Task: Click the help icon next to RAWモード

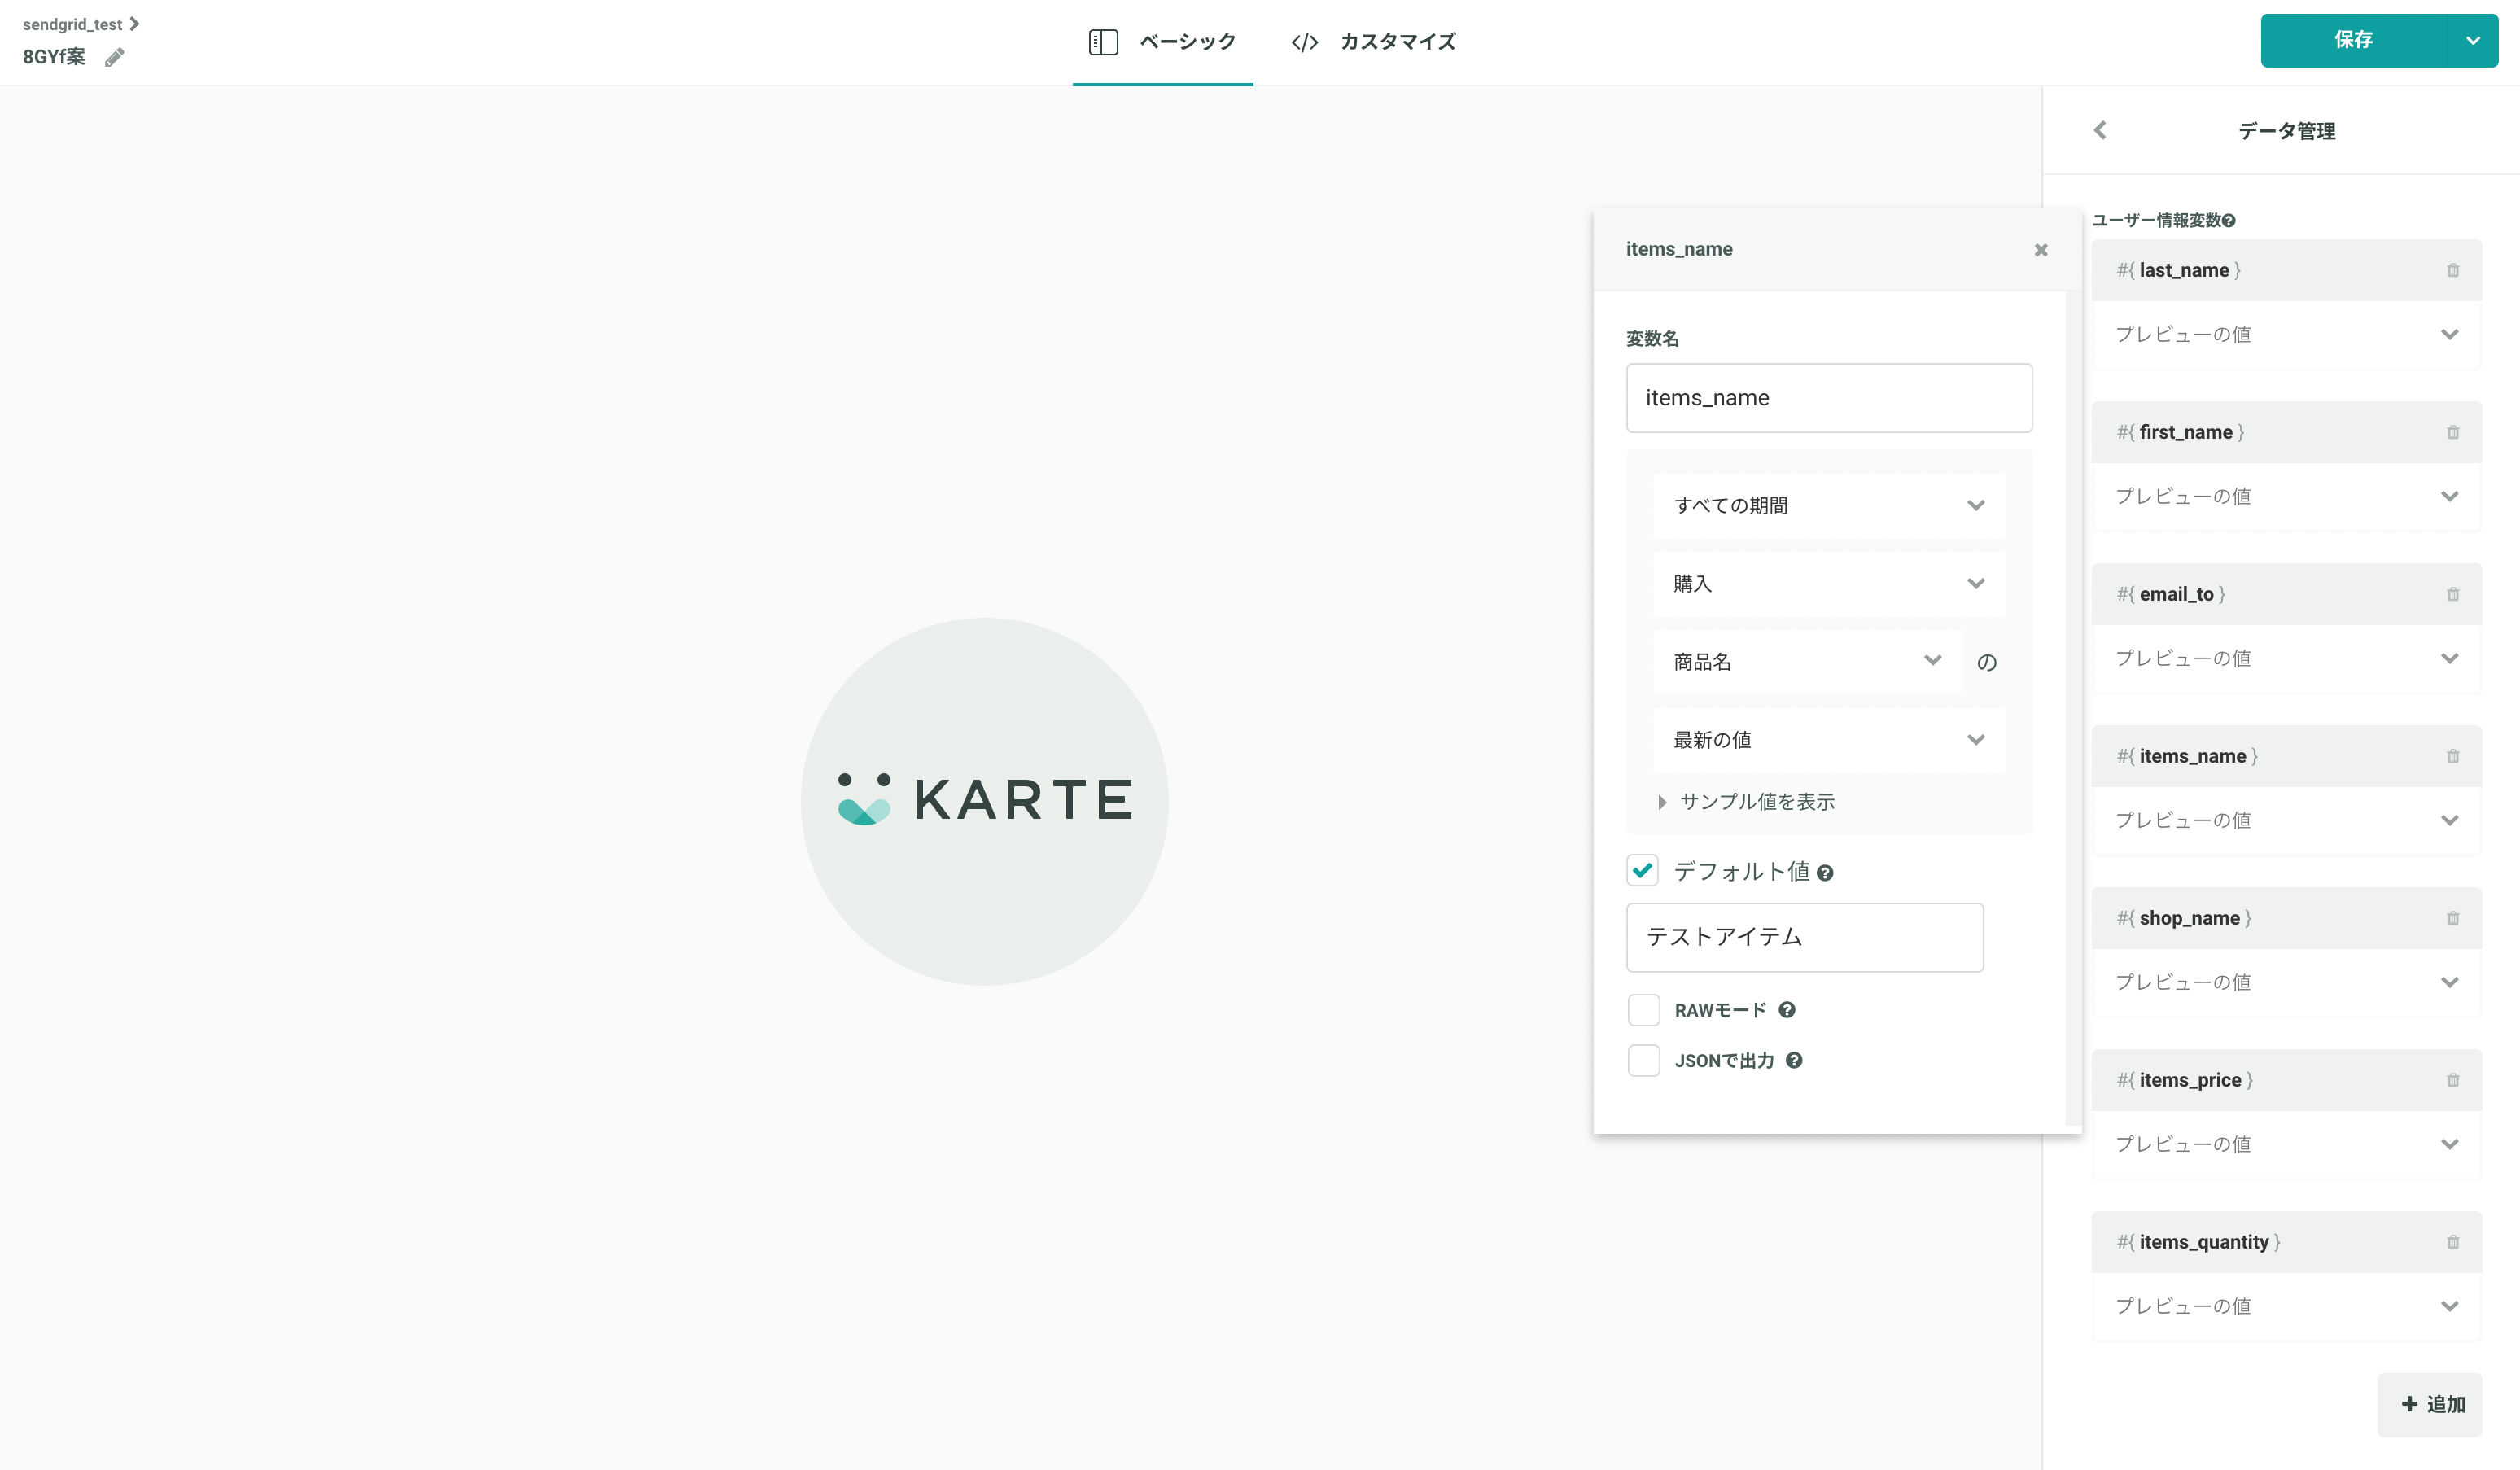Action: [1787, 1010]
